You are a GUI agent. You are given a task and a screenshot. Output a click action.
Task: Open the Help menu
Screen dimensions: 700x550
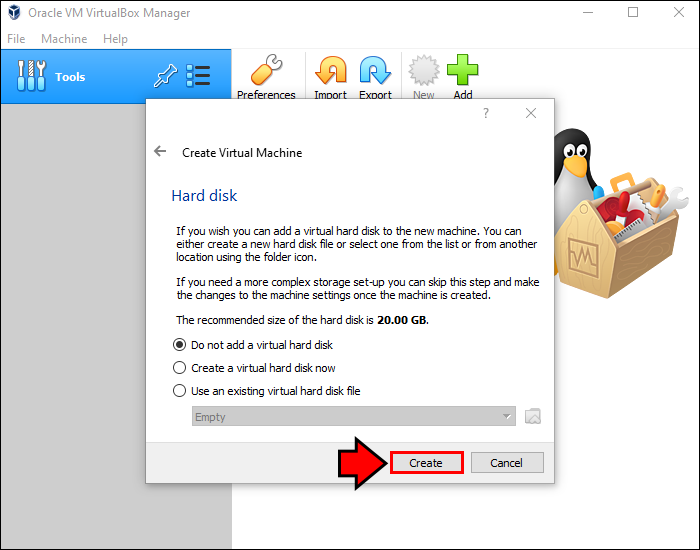[115, 39]
